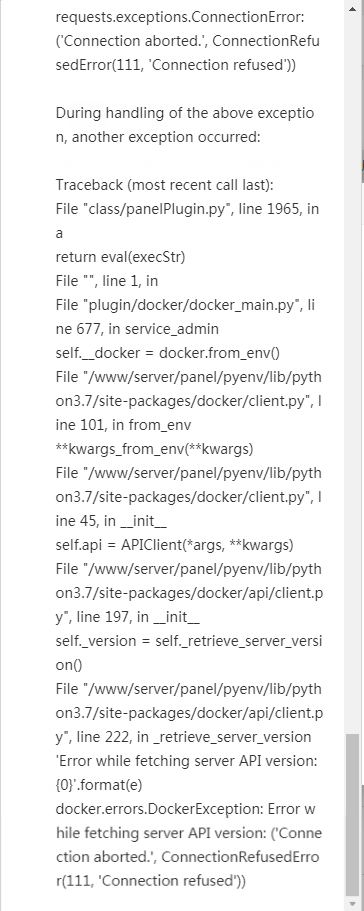Click the '{0}'.format(e)' line

tap(99, 784)
